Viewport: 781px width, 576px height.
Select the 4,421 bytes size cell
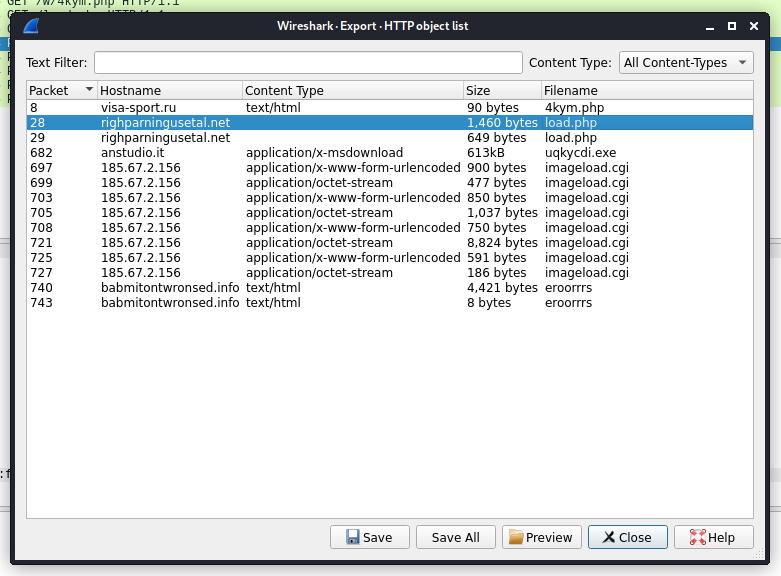click(x=502, y=287)
